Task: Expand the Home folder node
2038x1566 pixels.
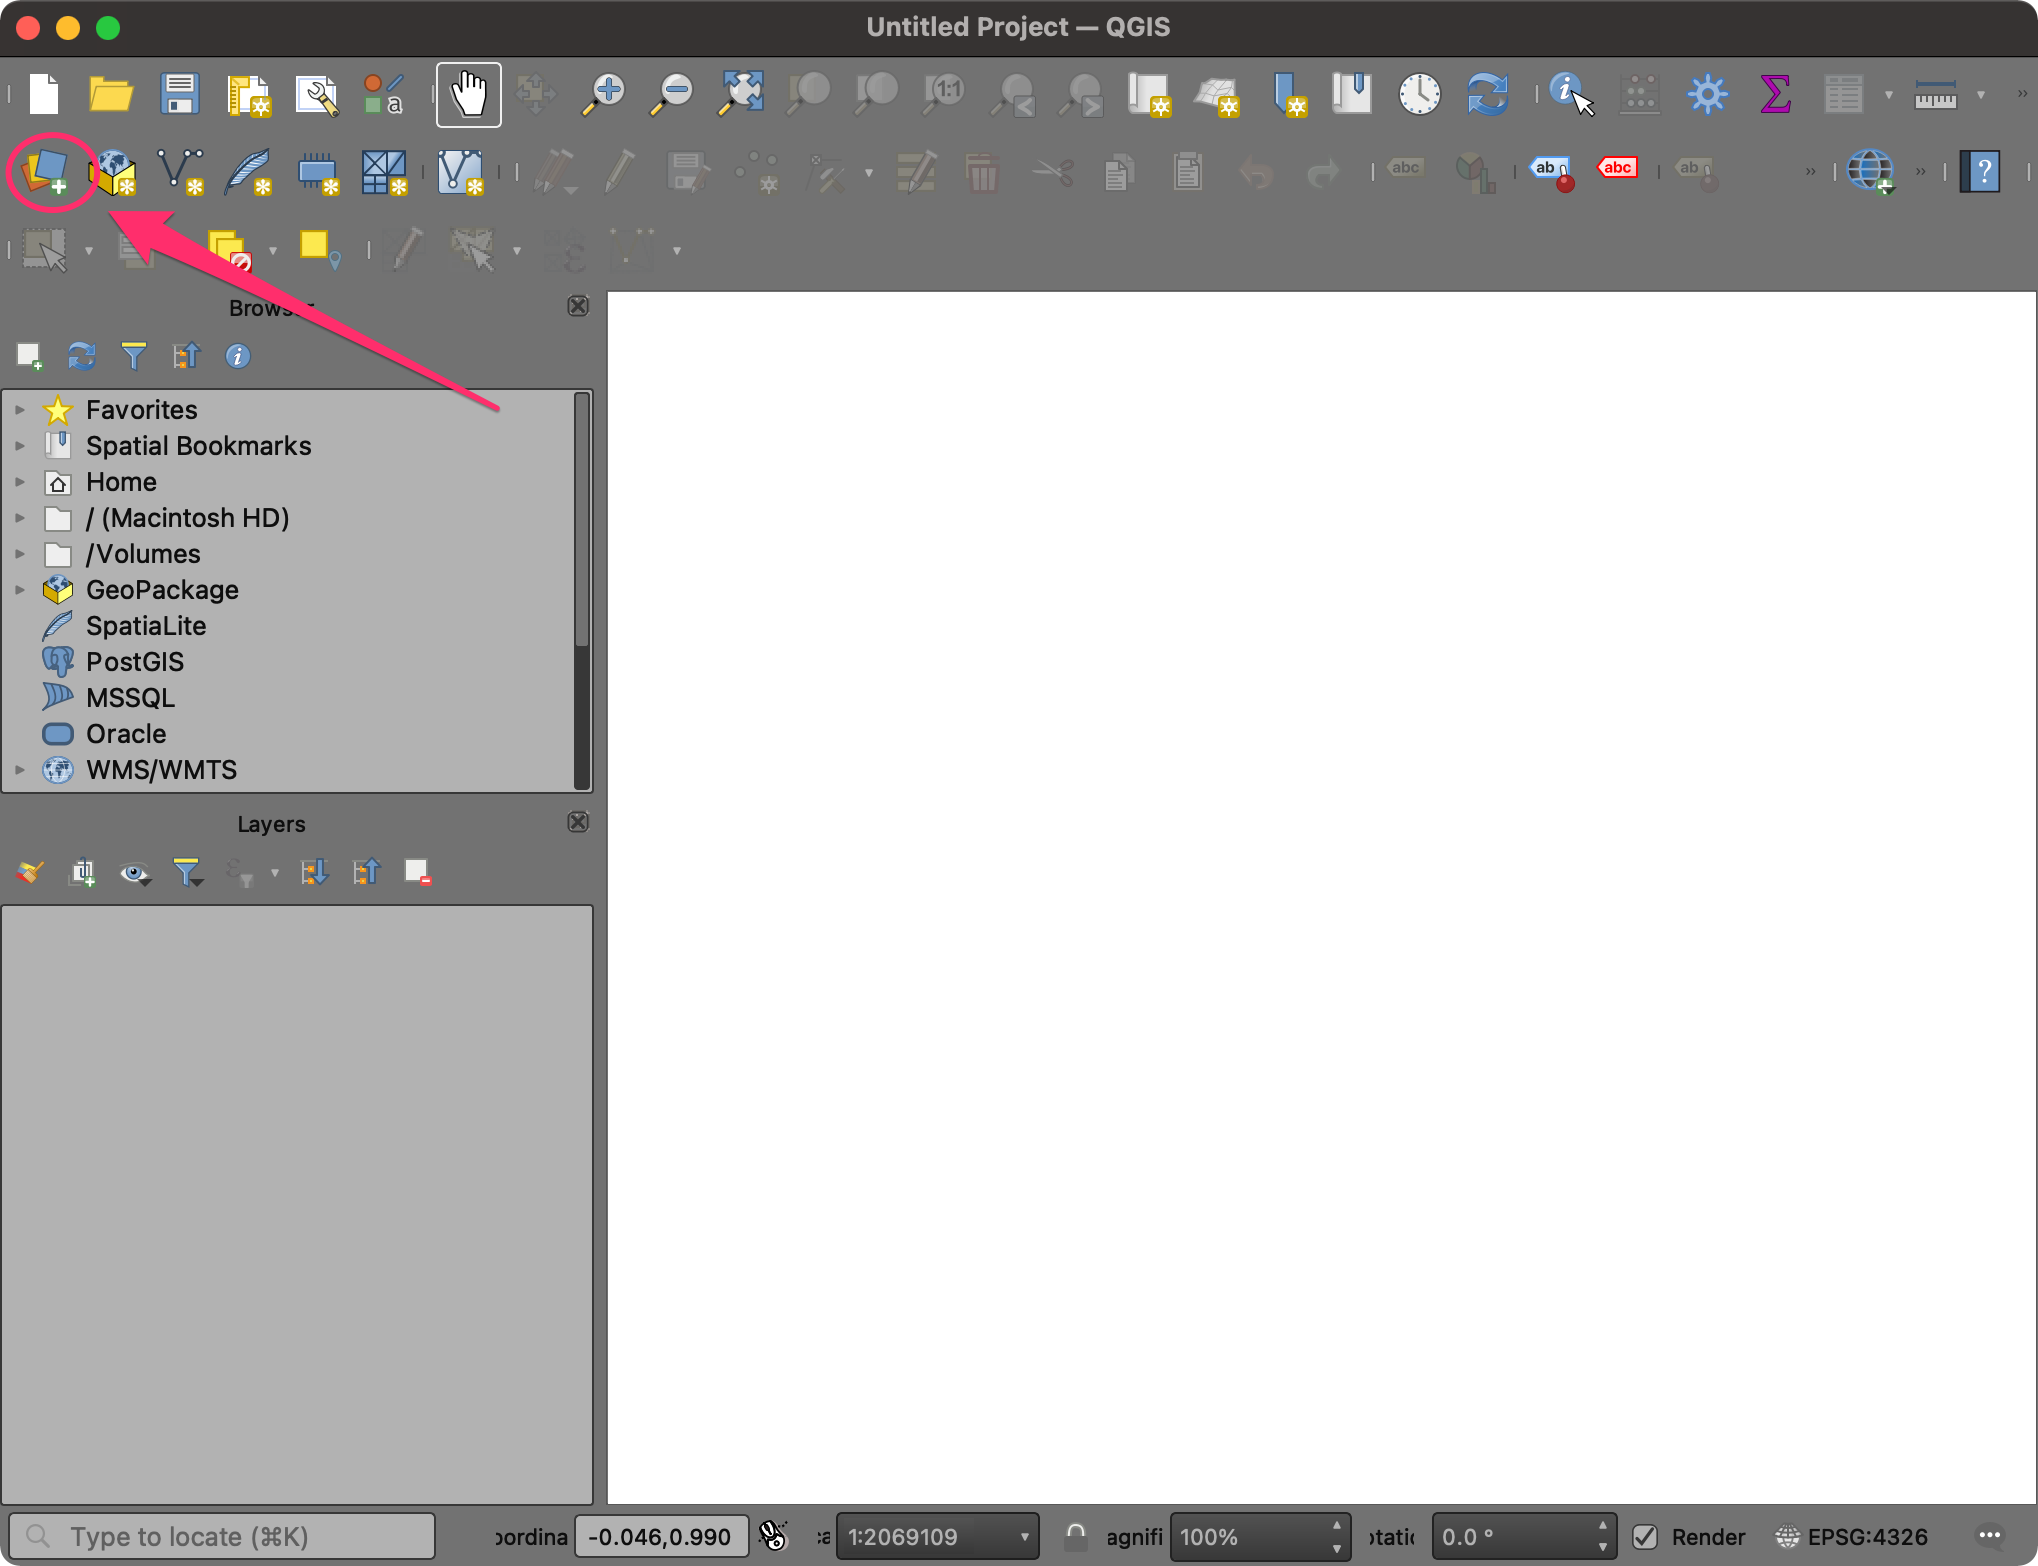Action: 20,482
